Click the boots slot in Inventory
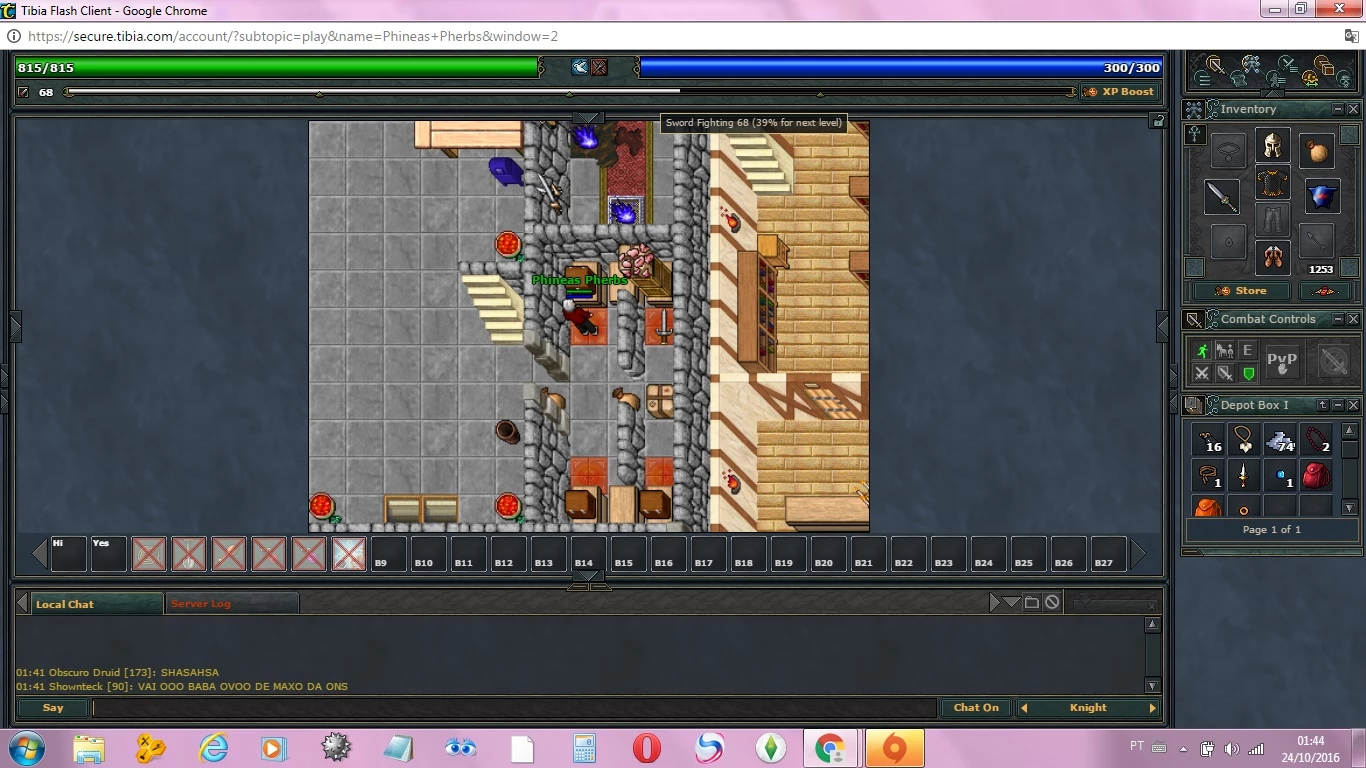The image size is (1366, 768). click(x=1272, y=257)
